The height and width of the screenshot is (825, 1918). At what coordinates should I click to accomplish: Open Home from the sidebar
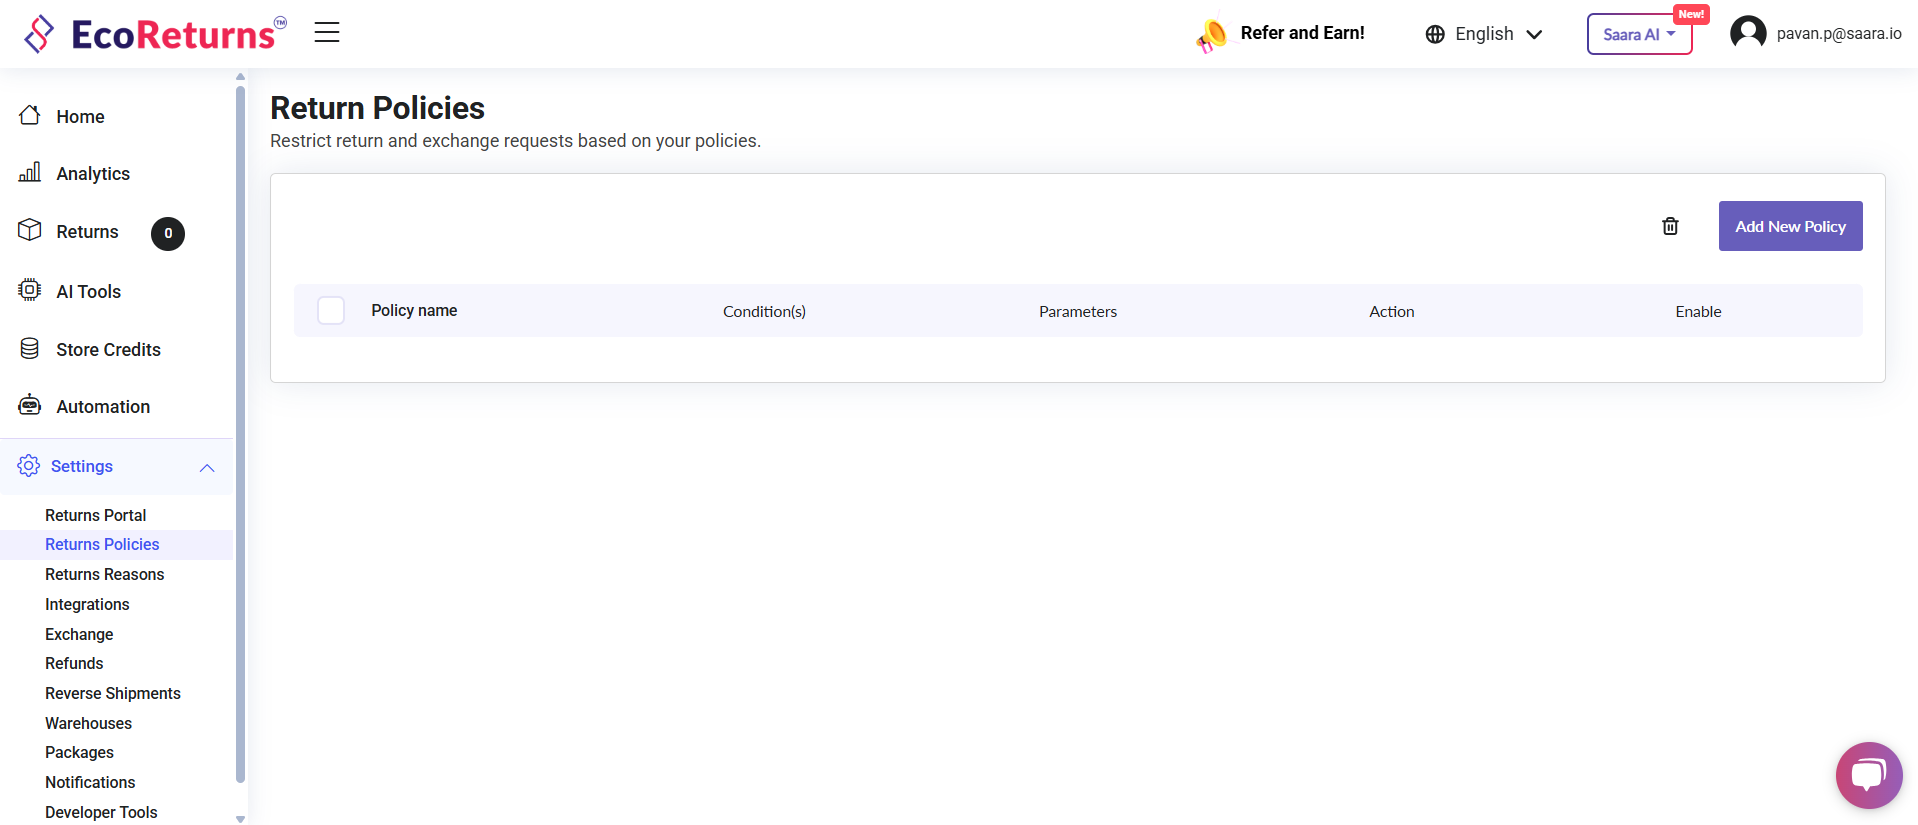click(x=80, y=117)
